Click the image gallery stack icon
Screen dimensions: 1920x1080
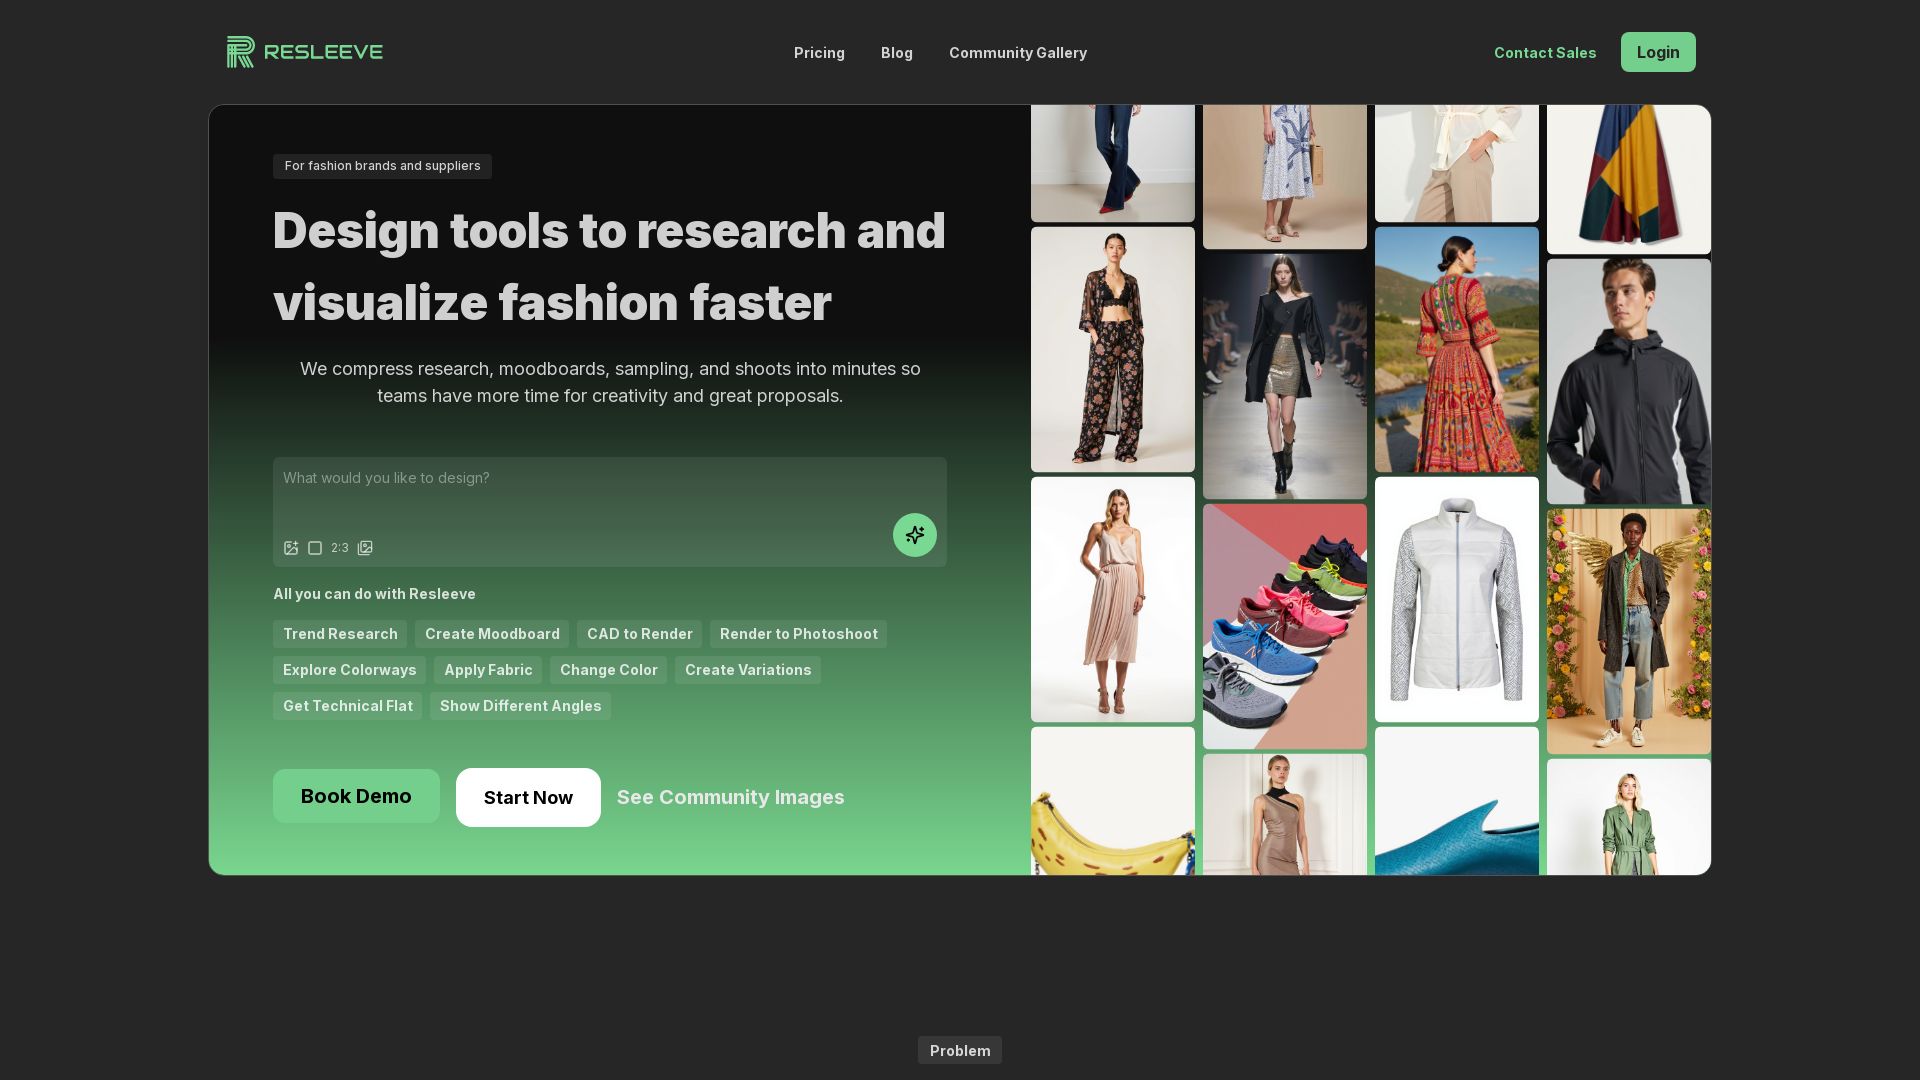pyautogui.click(x=365, y=548)
